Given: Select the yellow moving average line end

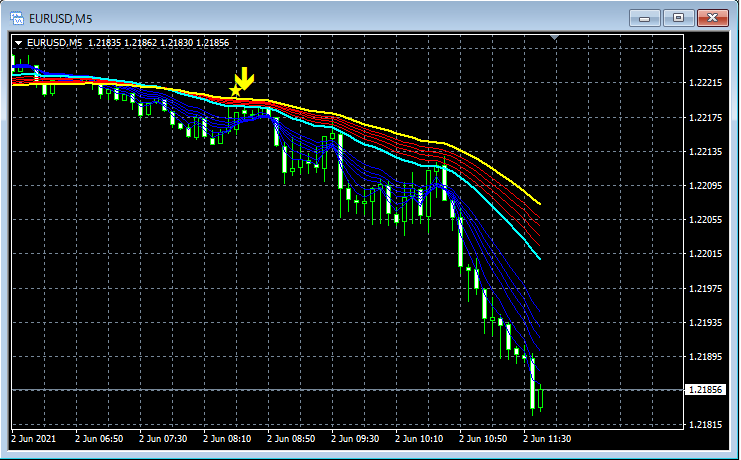Looking at the screenshot, I should coord(539,203).
